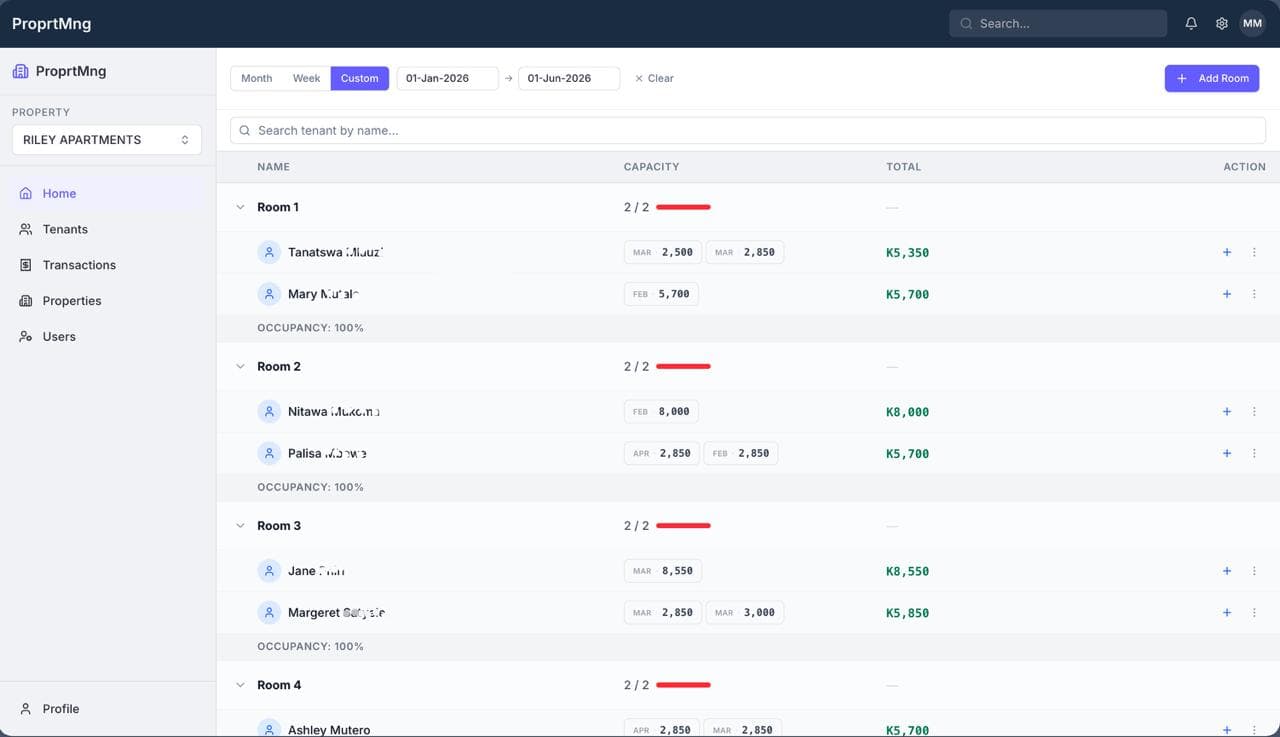The height and width of the screenshot is (737, 1280).
Task: Click plus icon for Margeret's row
Action: pyautogui.click(x=1227, y=612)
